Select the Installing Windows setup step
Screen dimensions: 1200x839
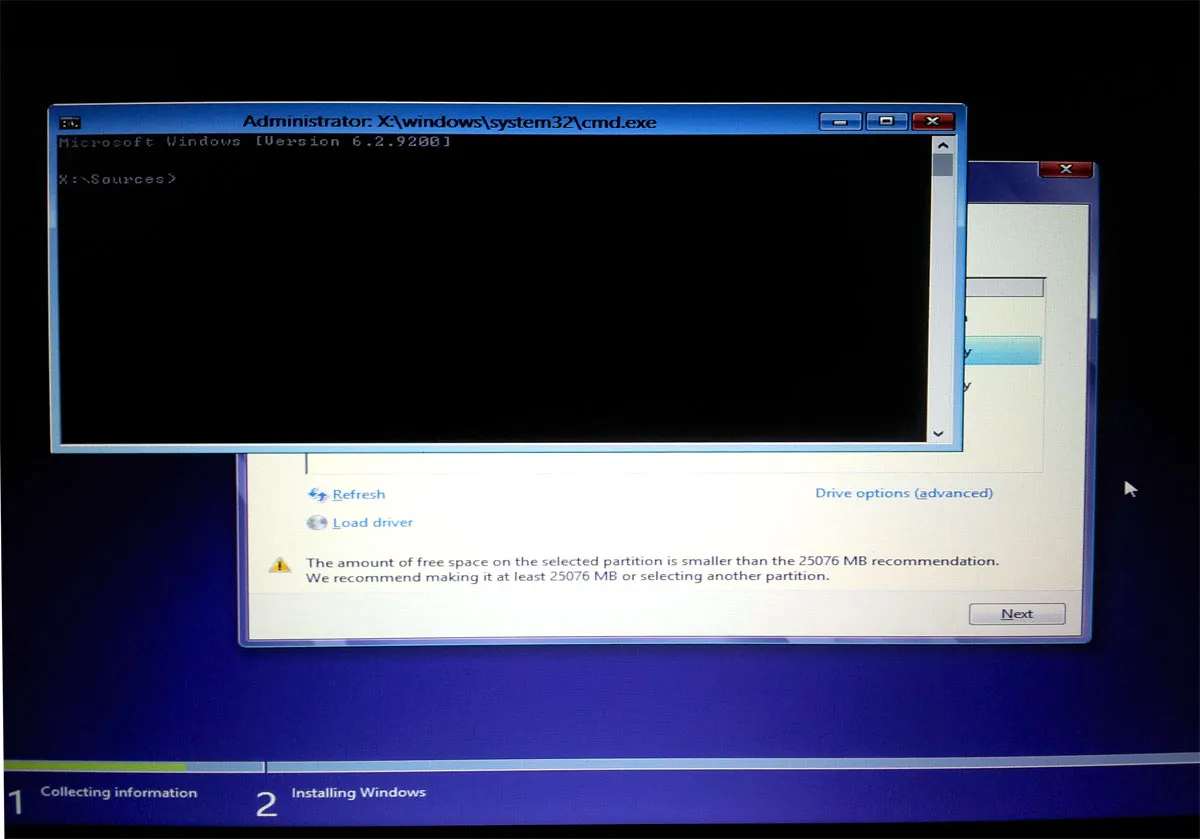click(358, 792)
